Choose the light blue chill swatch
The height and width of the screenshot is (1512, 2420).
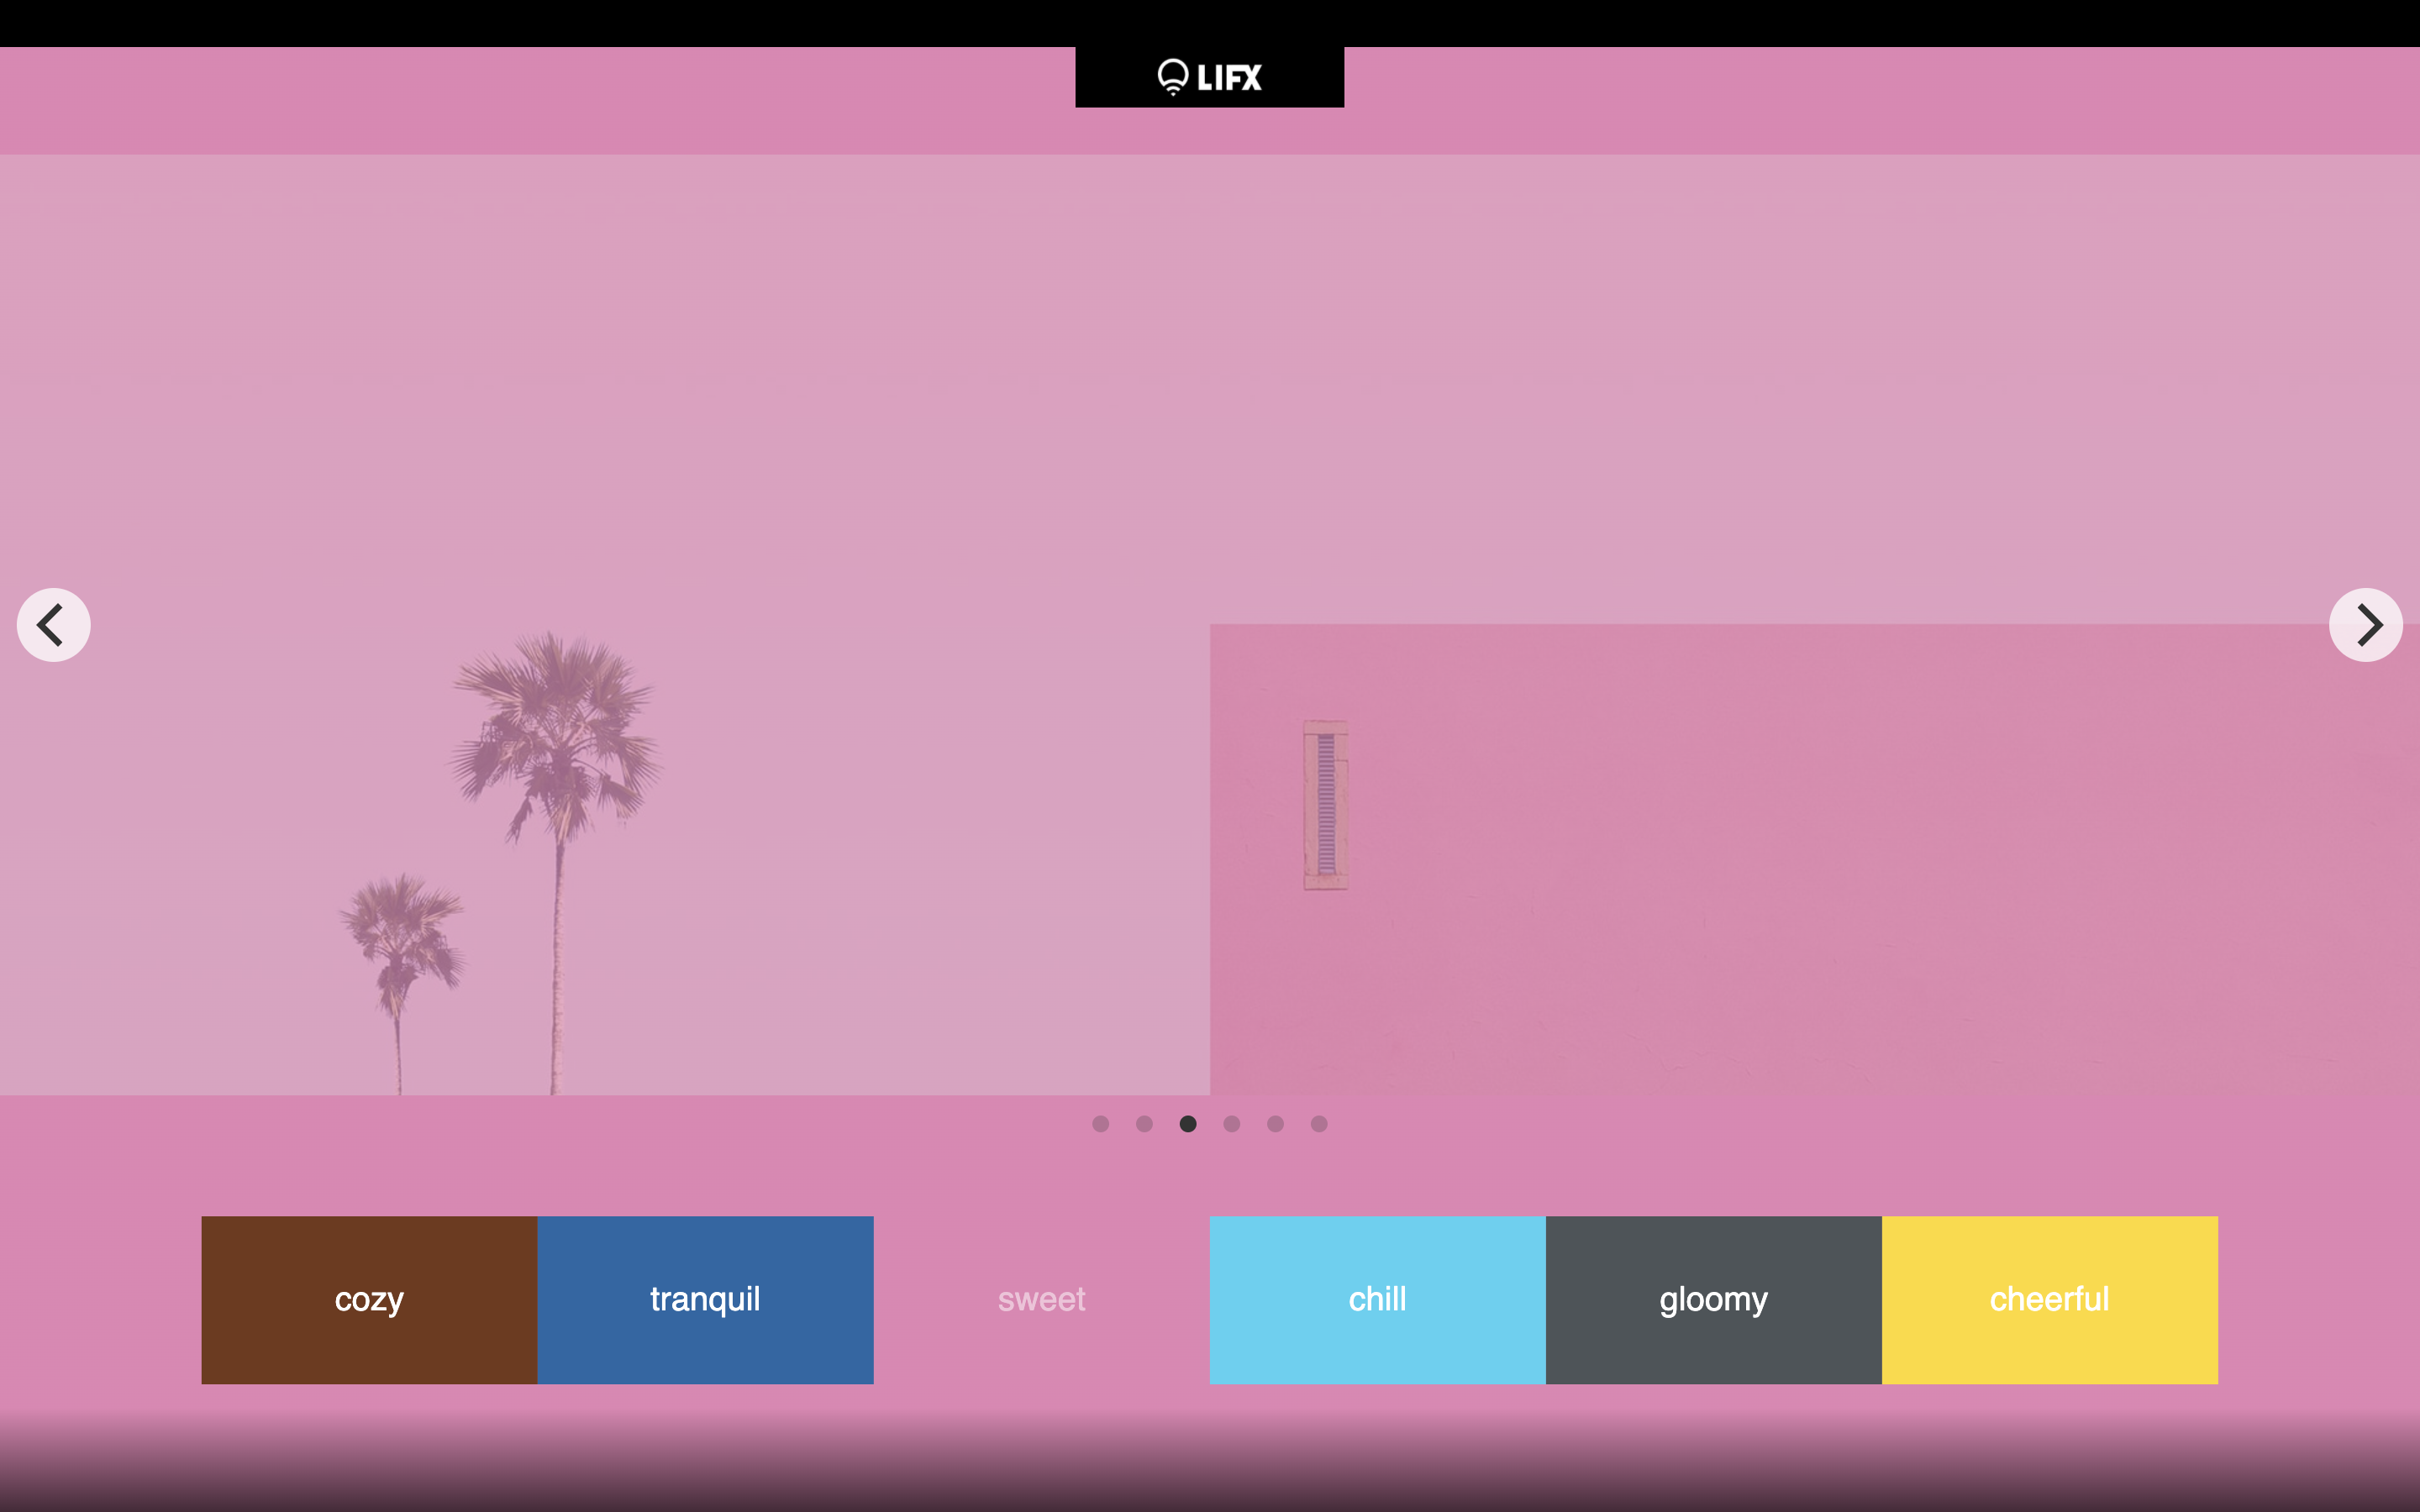coord(1377,1299)
